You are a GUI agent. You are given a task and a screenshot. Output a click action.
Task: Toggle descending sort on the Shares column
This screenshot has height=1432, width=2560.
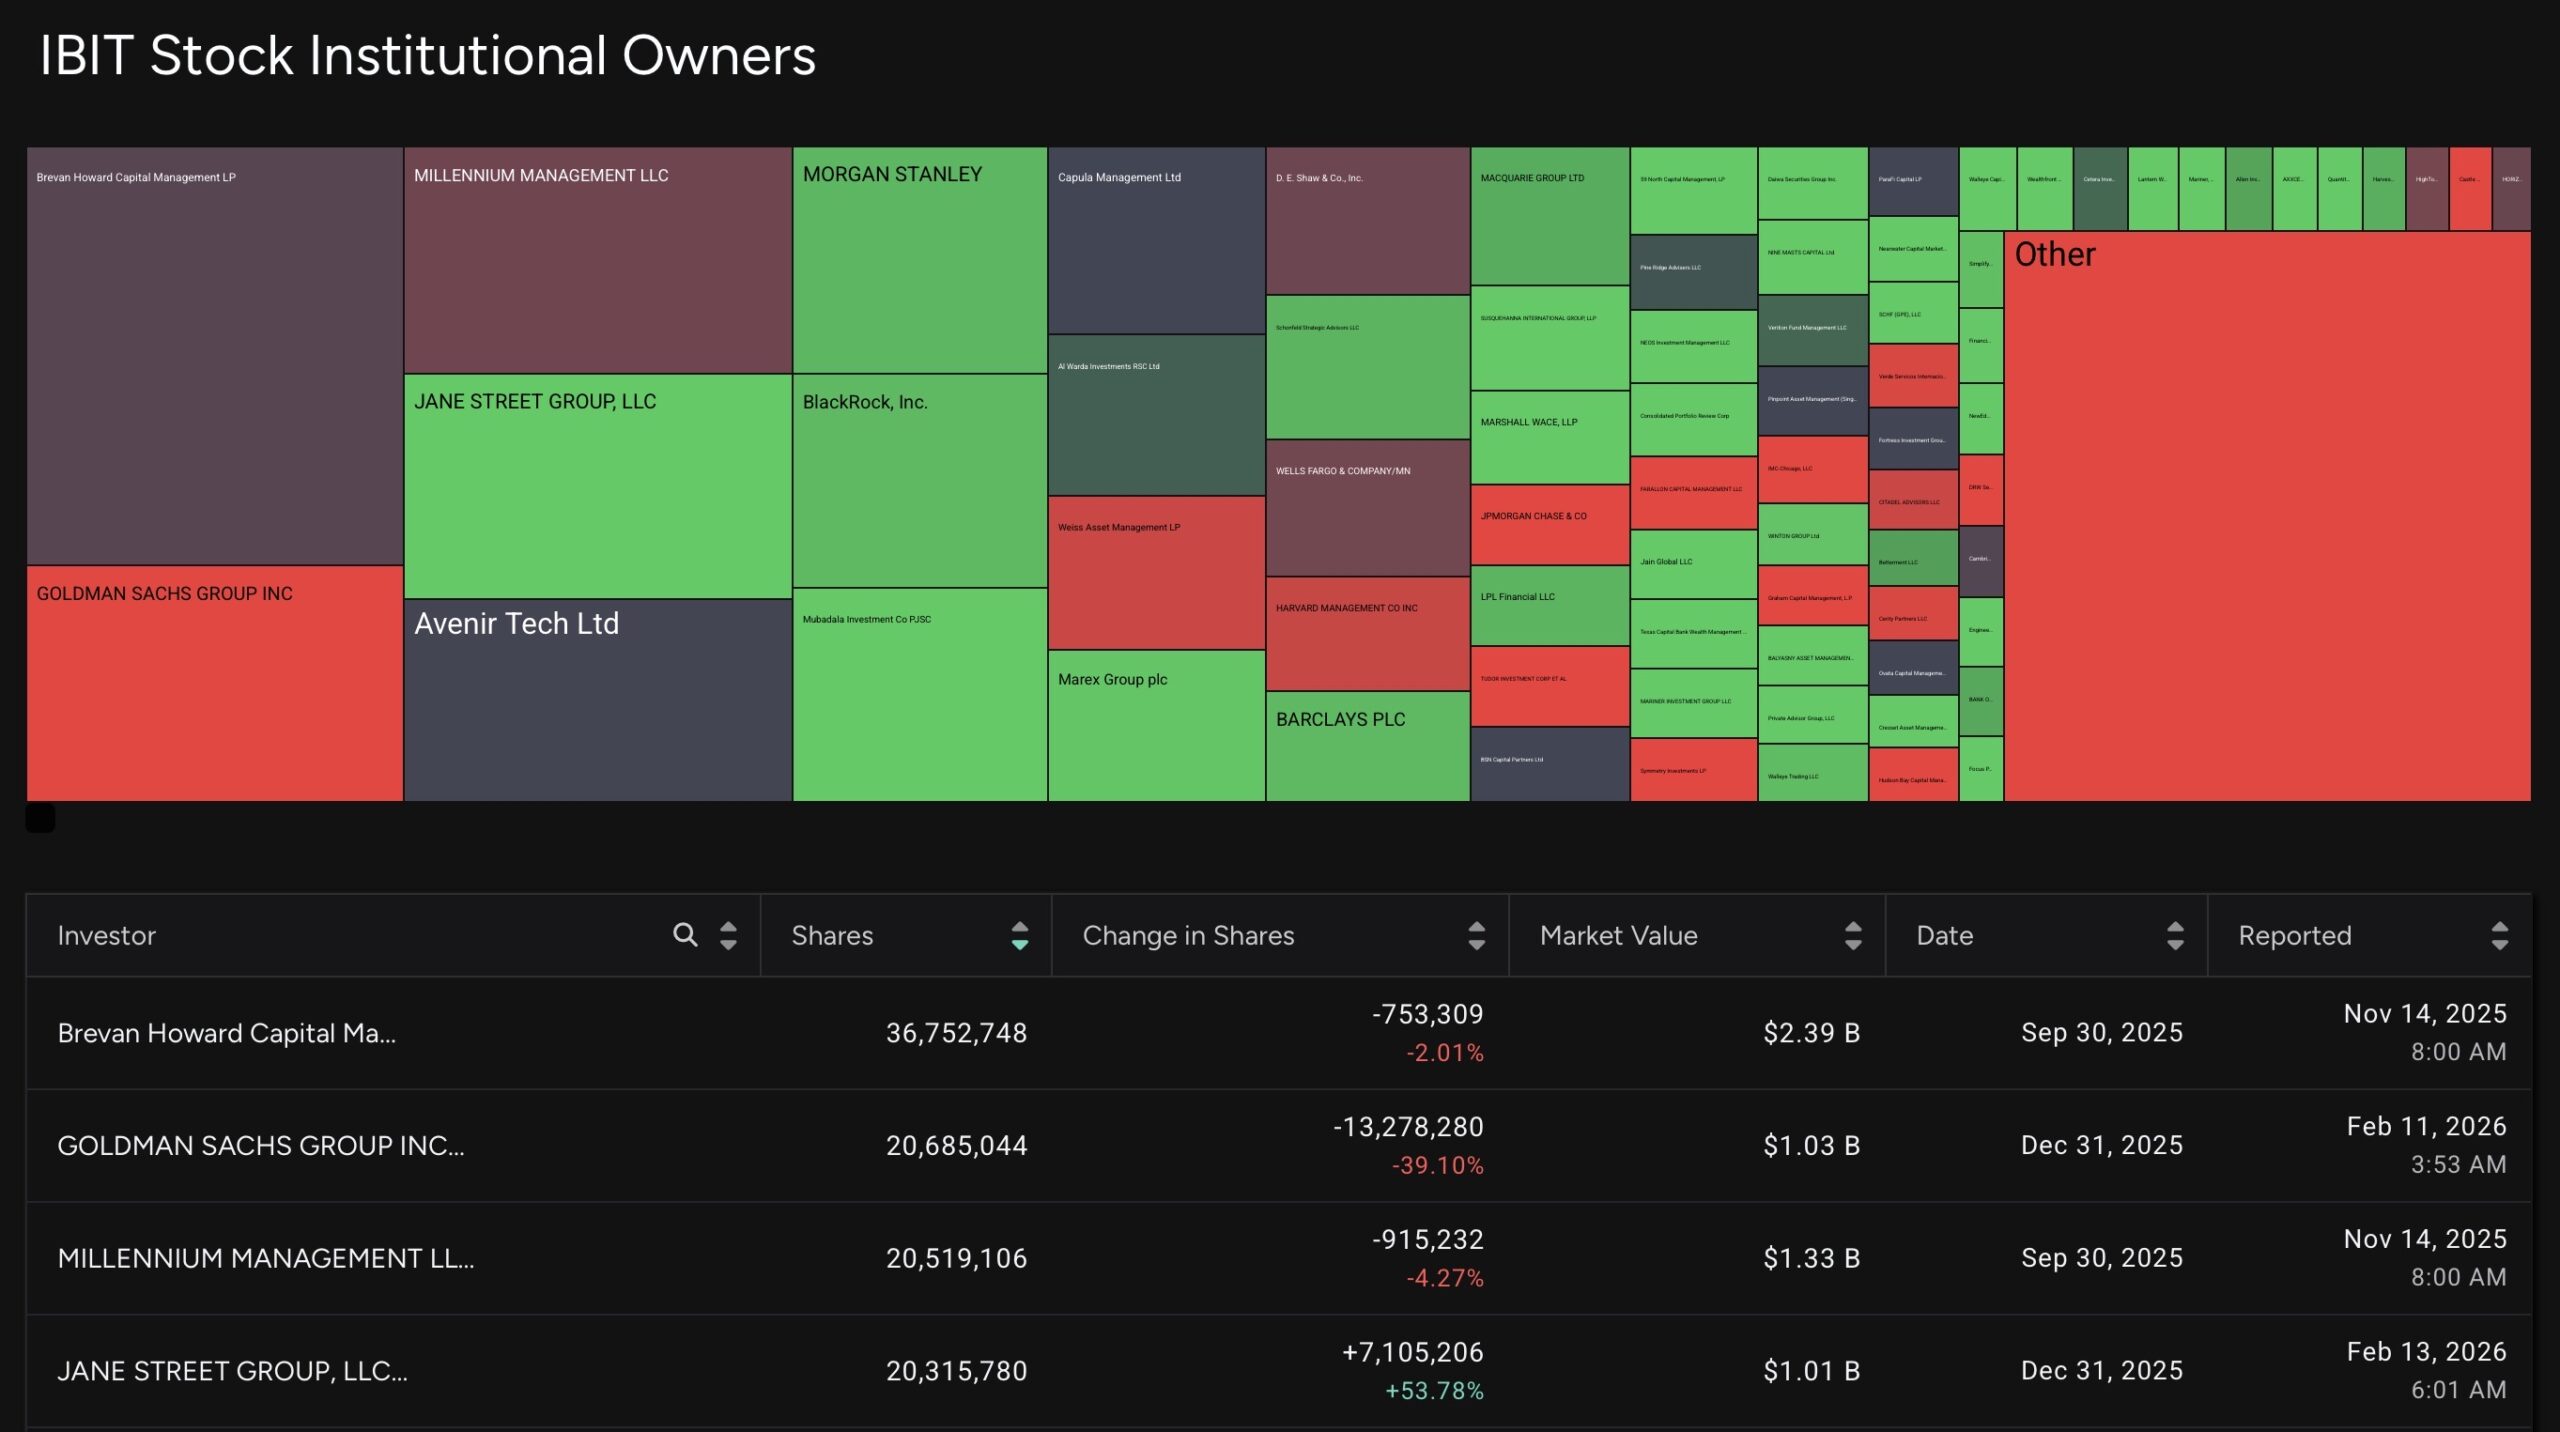[x=1020, y=936]
